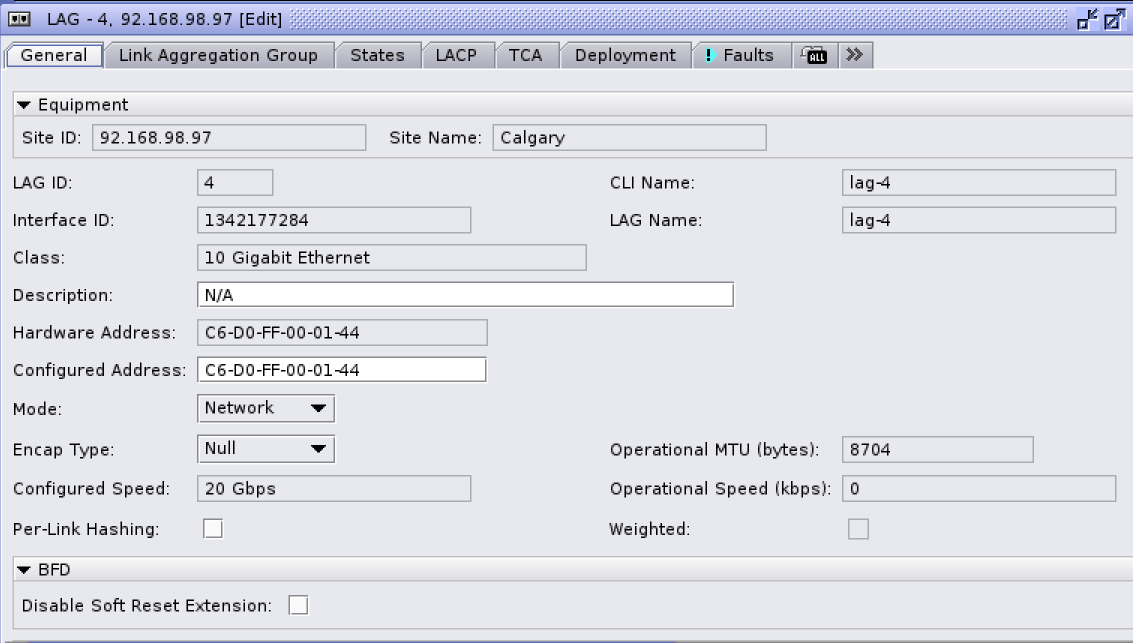Click the maximize window icon in title bar
This screenshot has height=643, width=1133.
1114,19
